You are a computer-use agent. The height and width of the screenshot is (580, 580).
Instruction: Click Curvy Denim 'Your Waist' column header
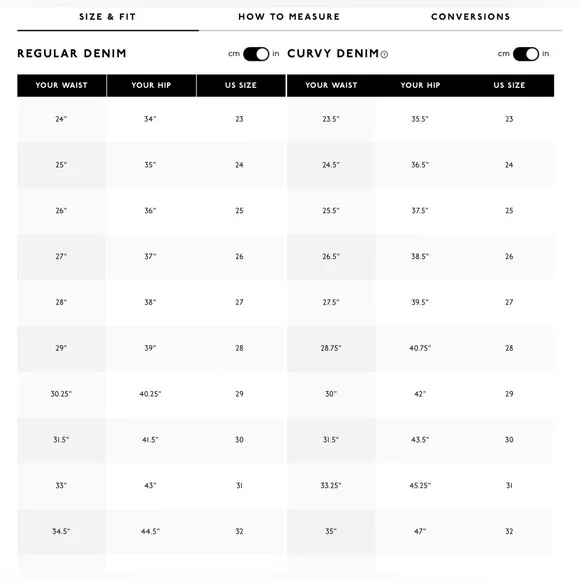(331, 85)
